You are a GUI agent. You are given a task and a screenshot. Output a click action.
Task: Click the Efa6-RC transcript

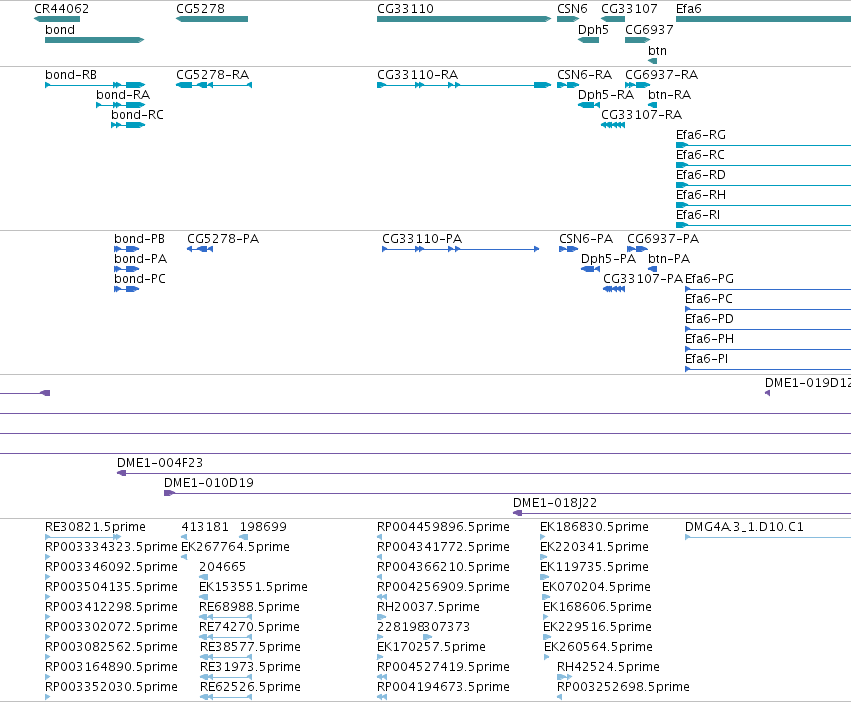tap(763, 165)
